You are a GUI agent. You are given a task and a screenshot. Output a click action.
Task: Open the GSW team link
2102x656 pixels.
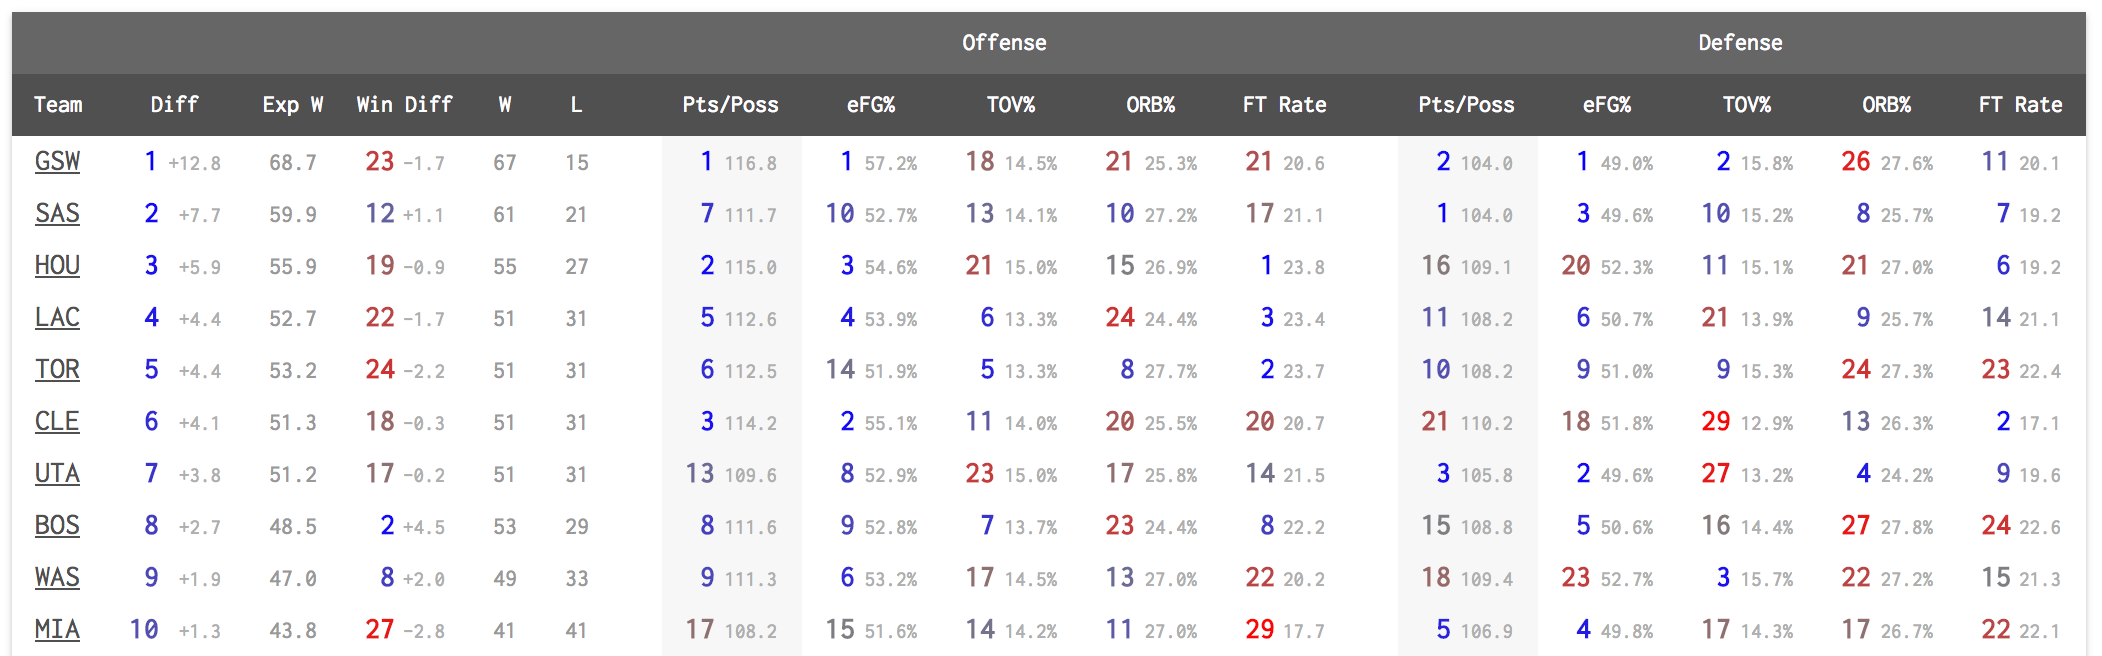(x=57, y=162)
